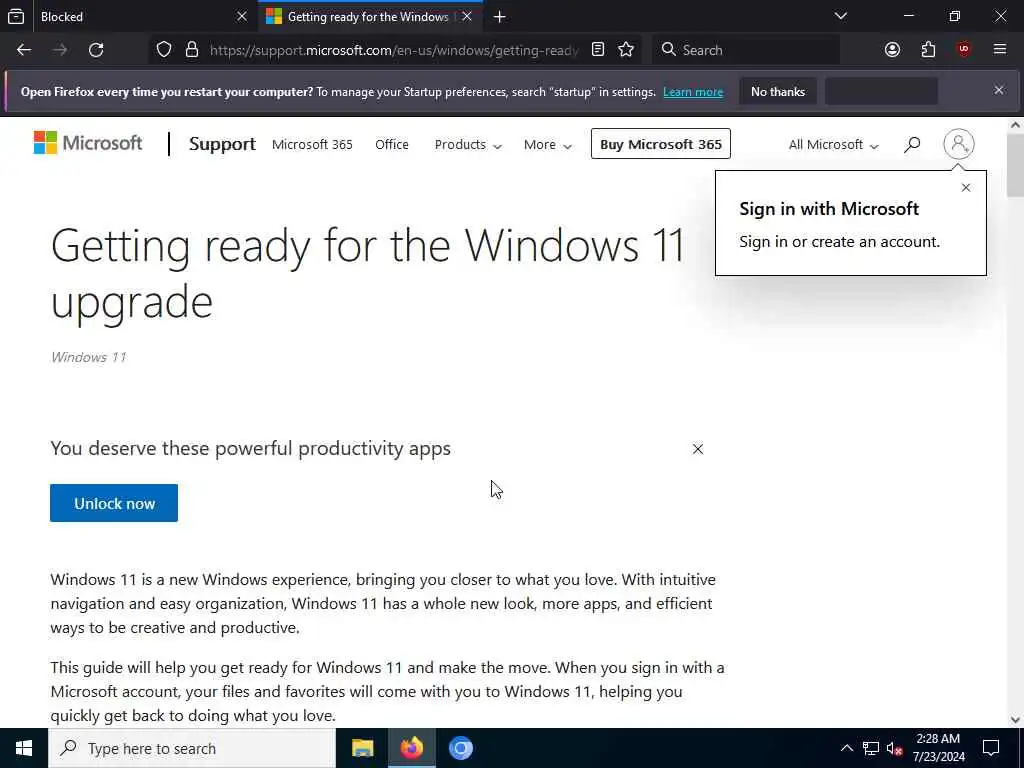The height and width of the screenshot is (768, 1024).
Task: Click the scrollbar down arrow
Action: [x=1015, y=720]
